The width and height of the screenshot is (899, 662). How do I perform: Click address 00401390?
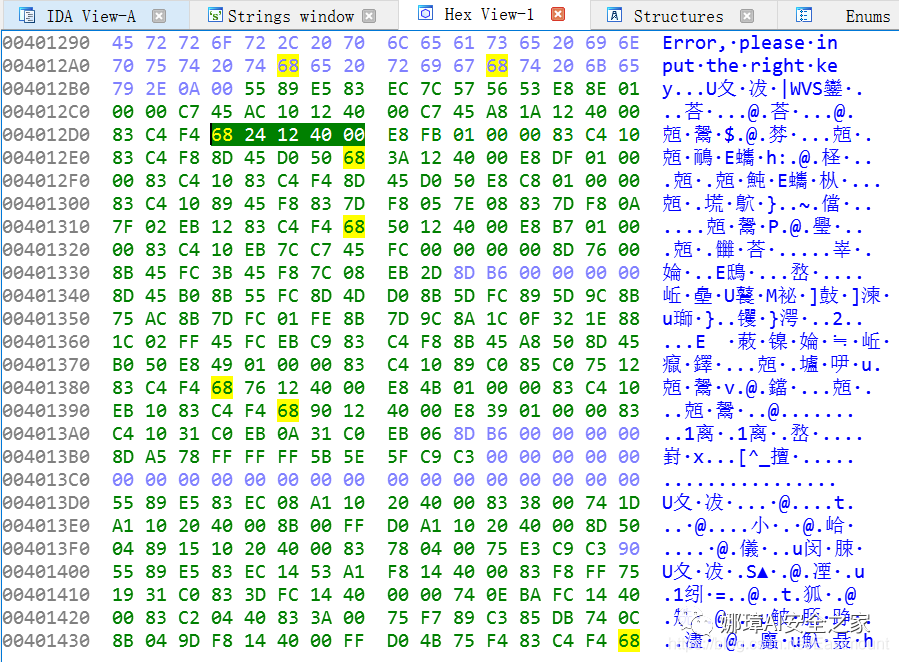[x=46, y=410]
